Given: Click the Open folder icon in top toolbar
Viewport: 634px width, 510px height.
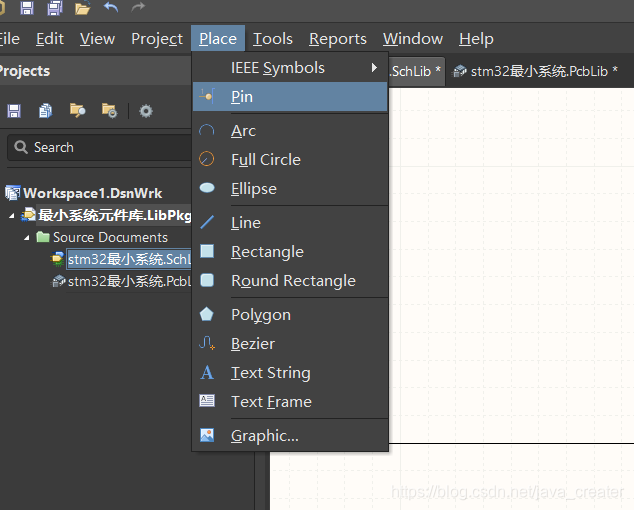Looking at the screenshot, I should point(82,8).
